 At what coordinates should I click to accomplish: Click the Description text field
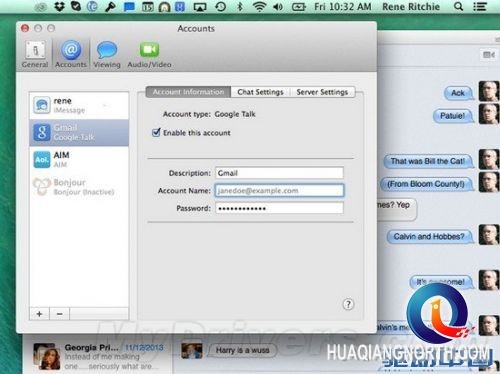coord(279,173)
